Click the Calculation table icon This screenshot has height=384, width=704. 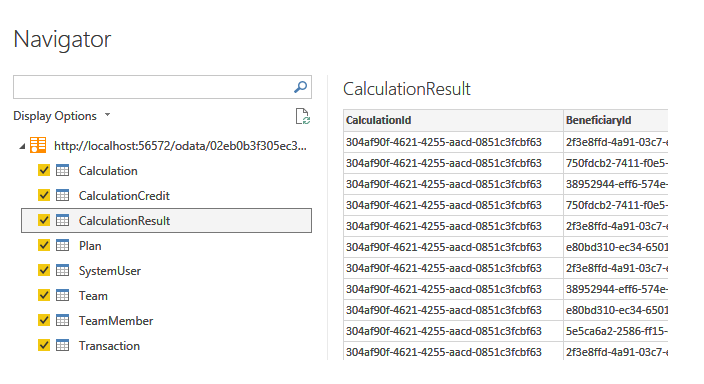click(x=62, y=170)
